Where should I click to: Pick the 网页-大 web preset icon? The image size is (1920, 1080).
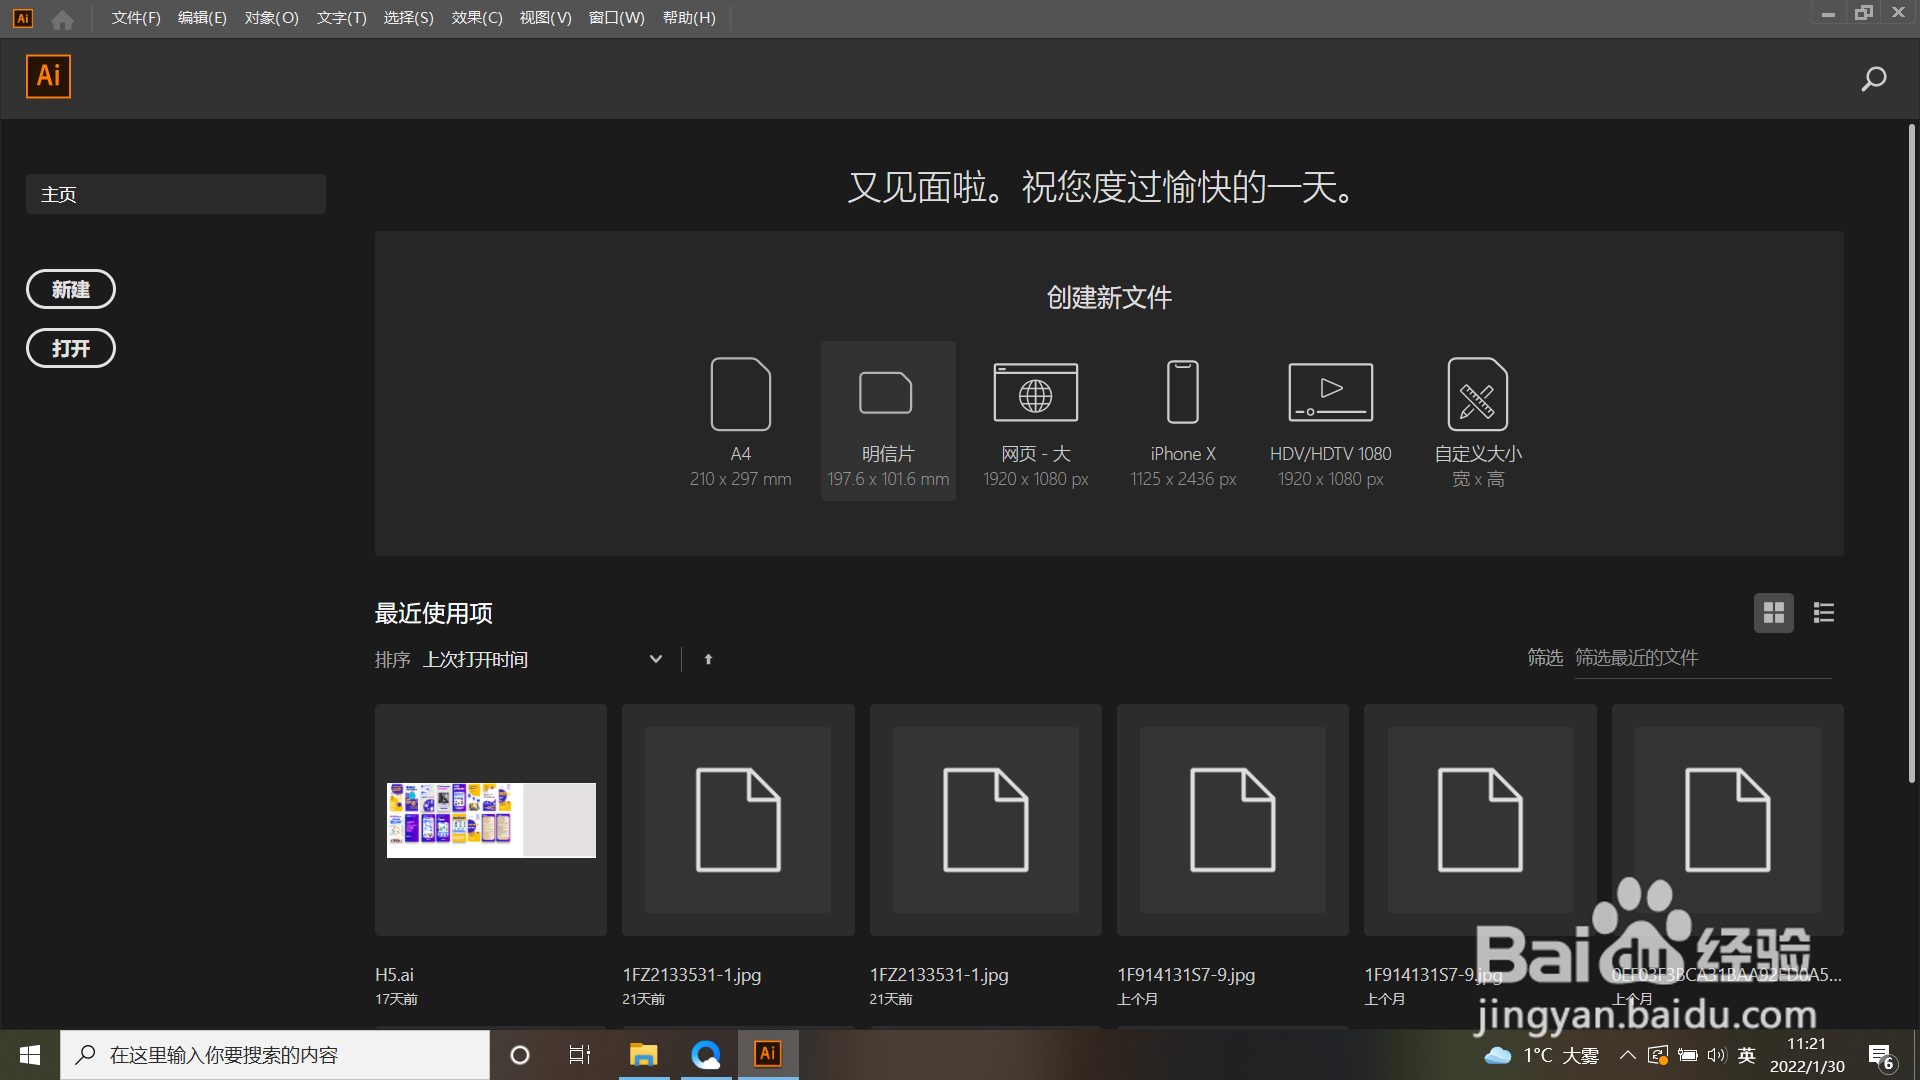tap(1035, 394)
